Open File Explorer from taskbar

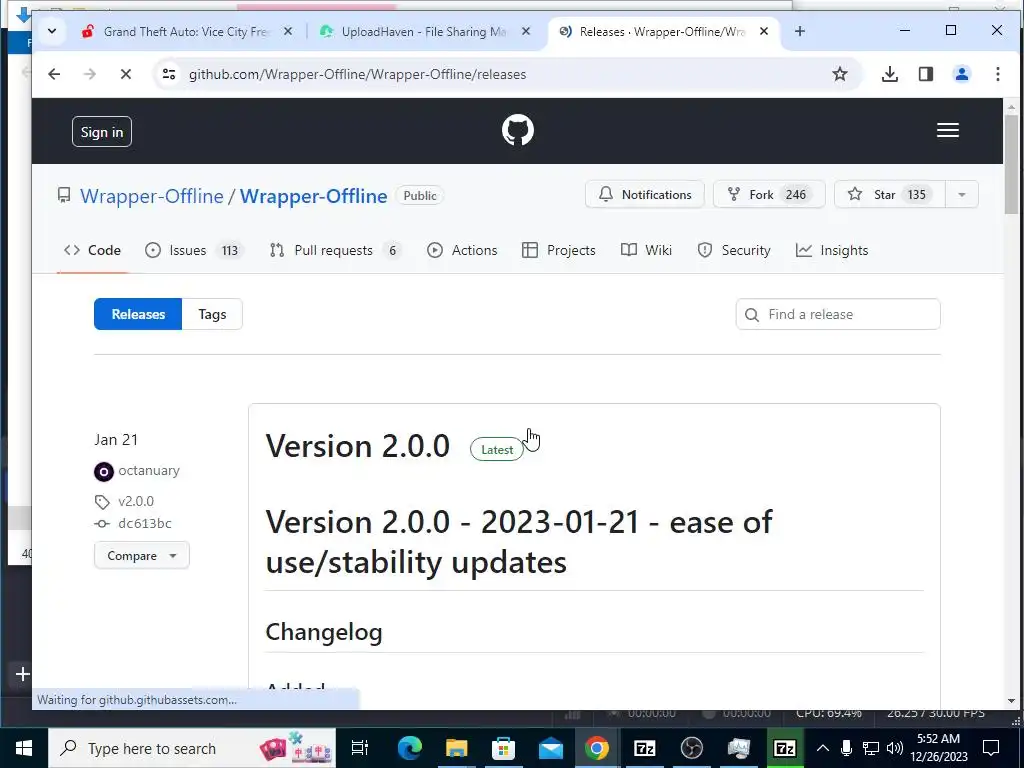[x=456, y=748]
